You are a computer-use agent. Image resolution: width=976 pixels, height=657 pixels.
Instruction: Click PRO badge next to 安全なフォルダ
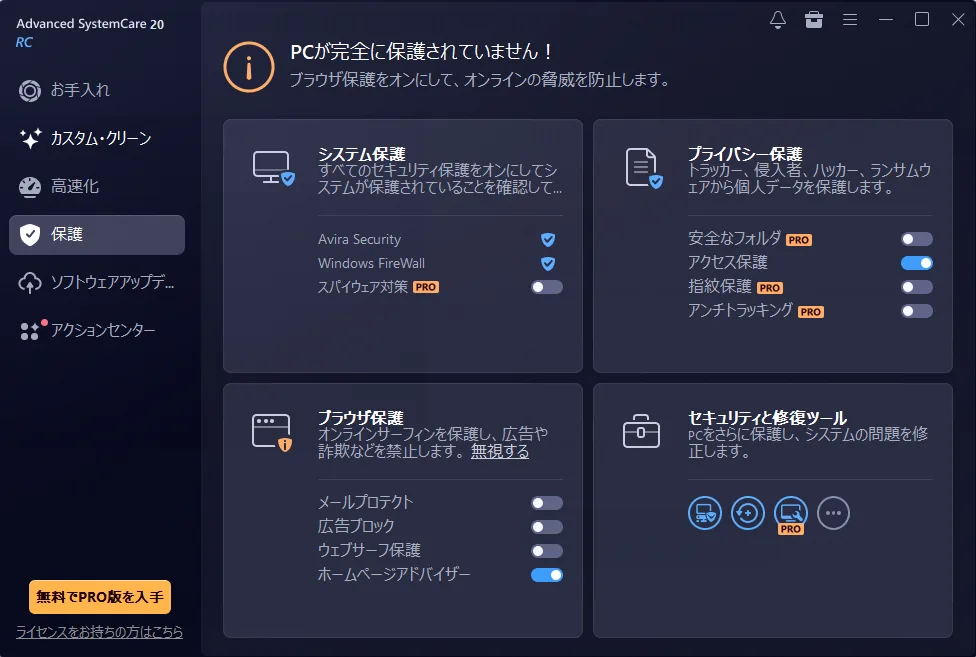point(799,240)
